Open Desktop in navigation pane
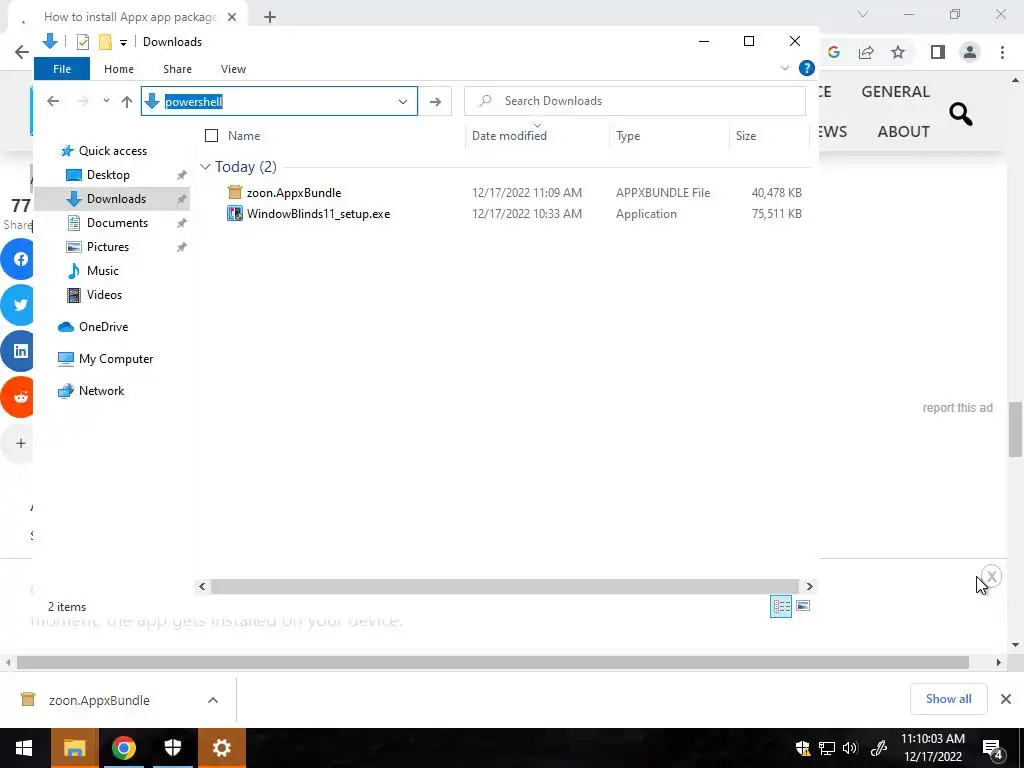This screenshot has width=1024, height=768. 108,175
